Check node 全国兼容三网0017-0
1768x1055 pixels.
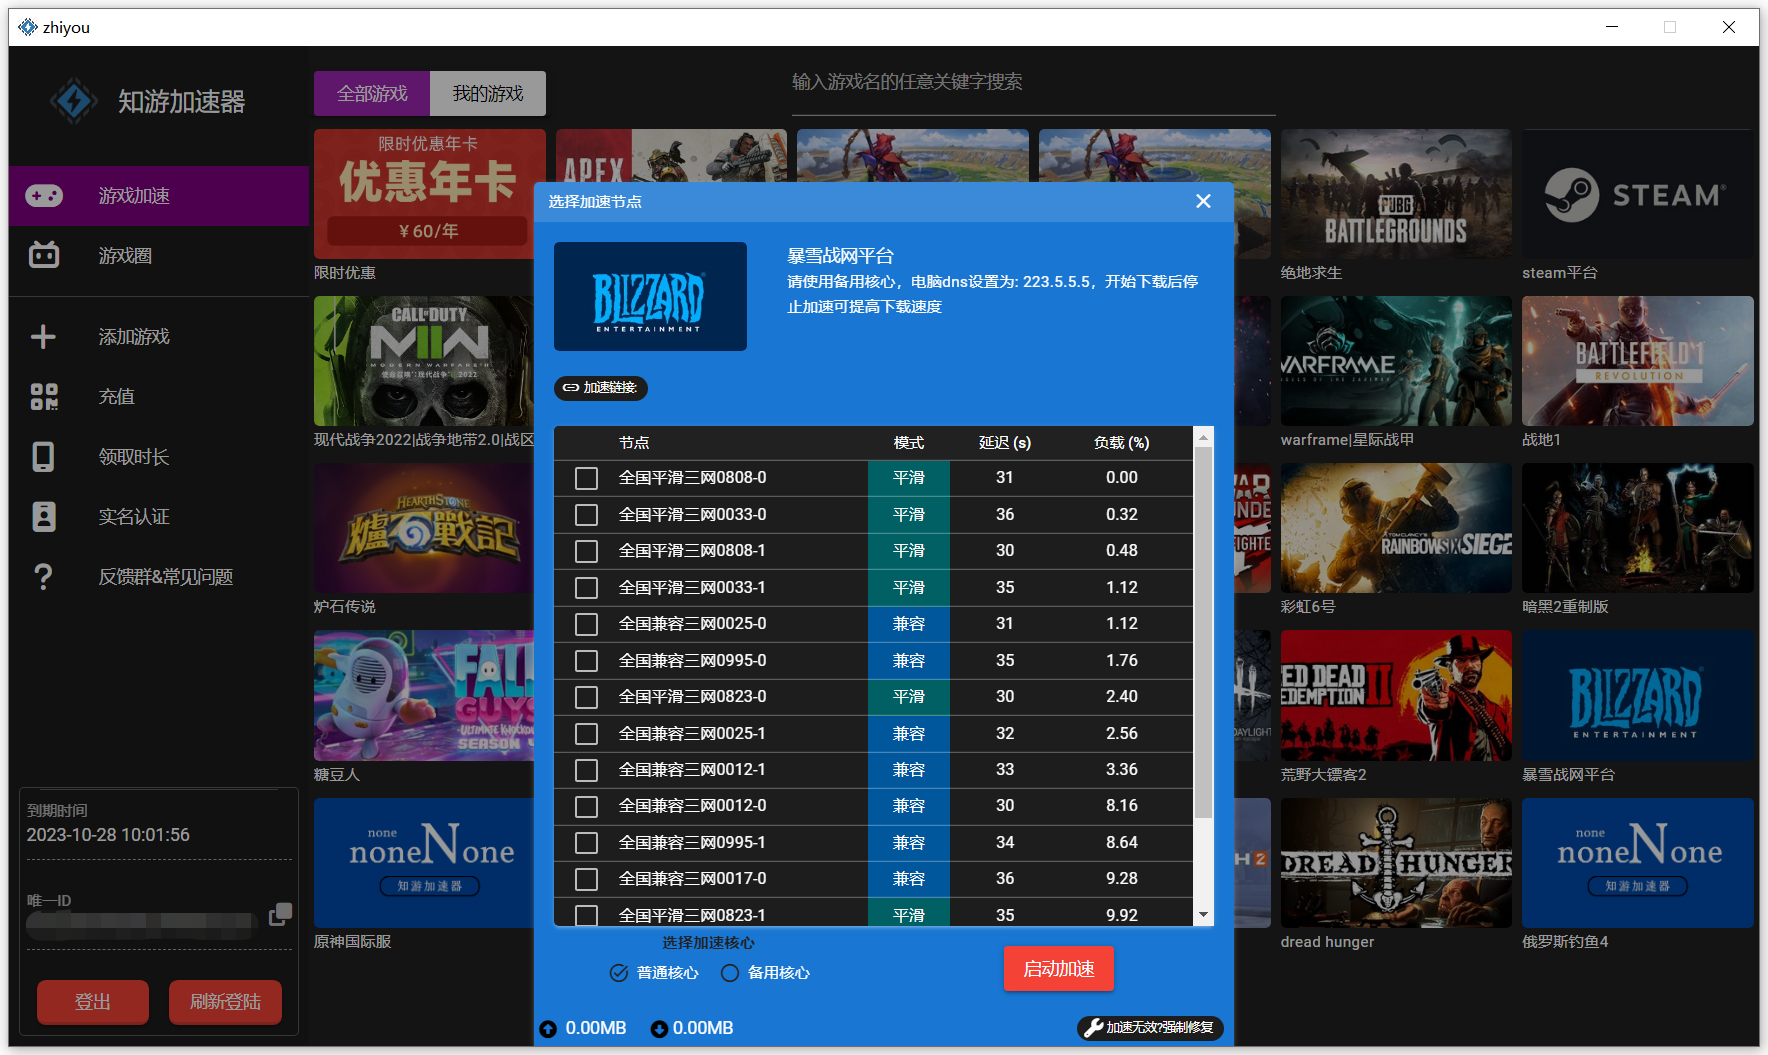point(586,879)
